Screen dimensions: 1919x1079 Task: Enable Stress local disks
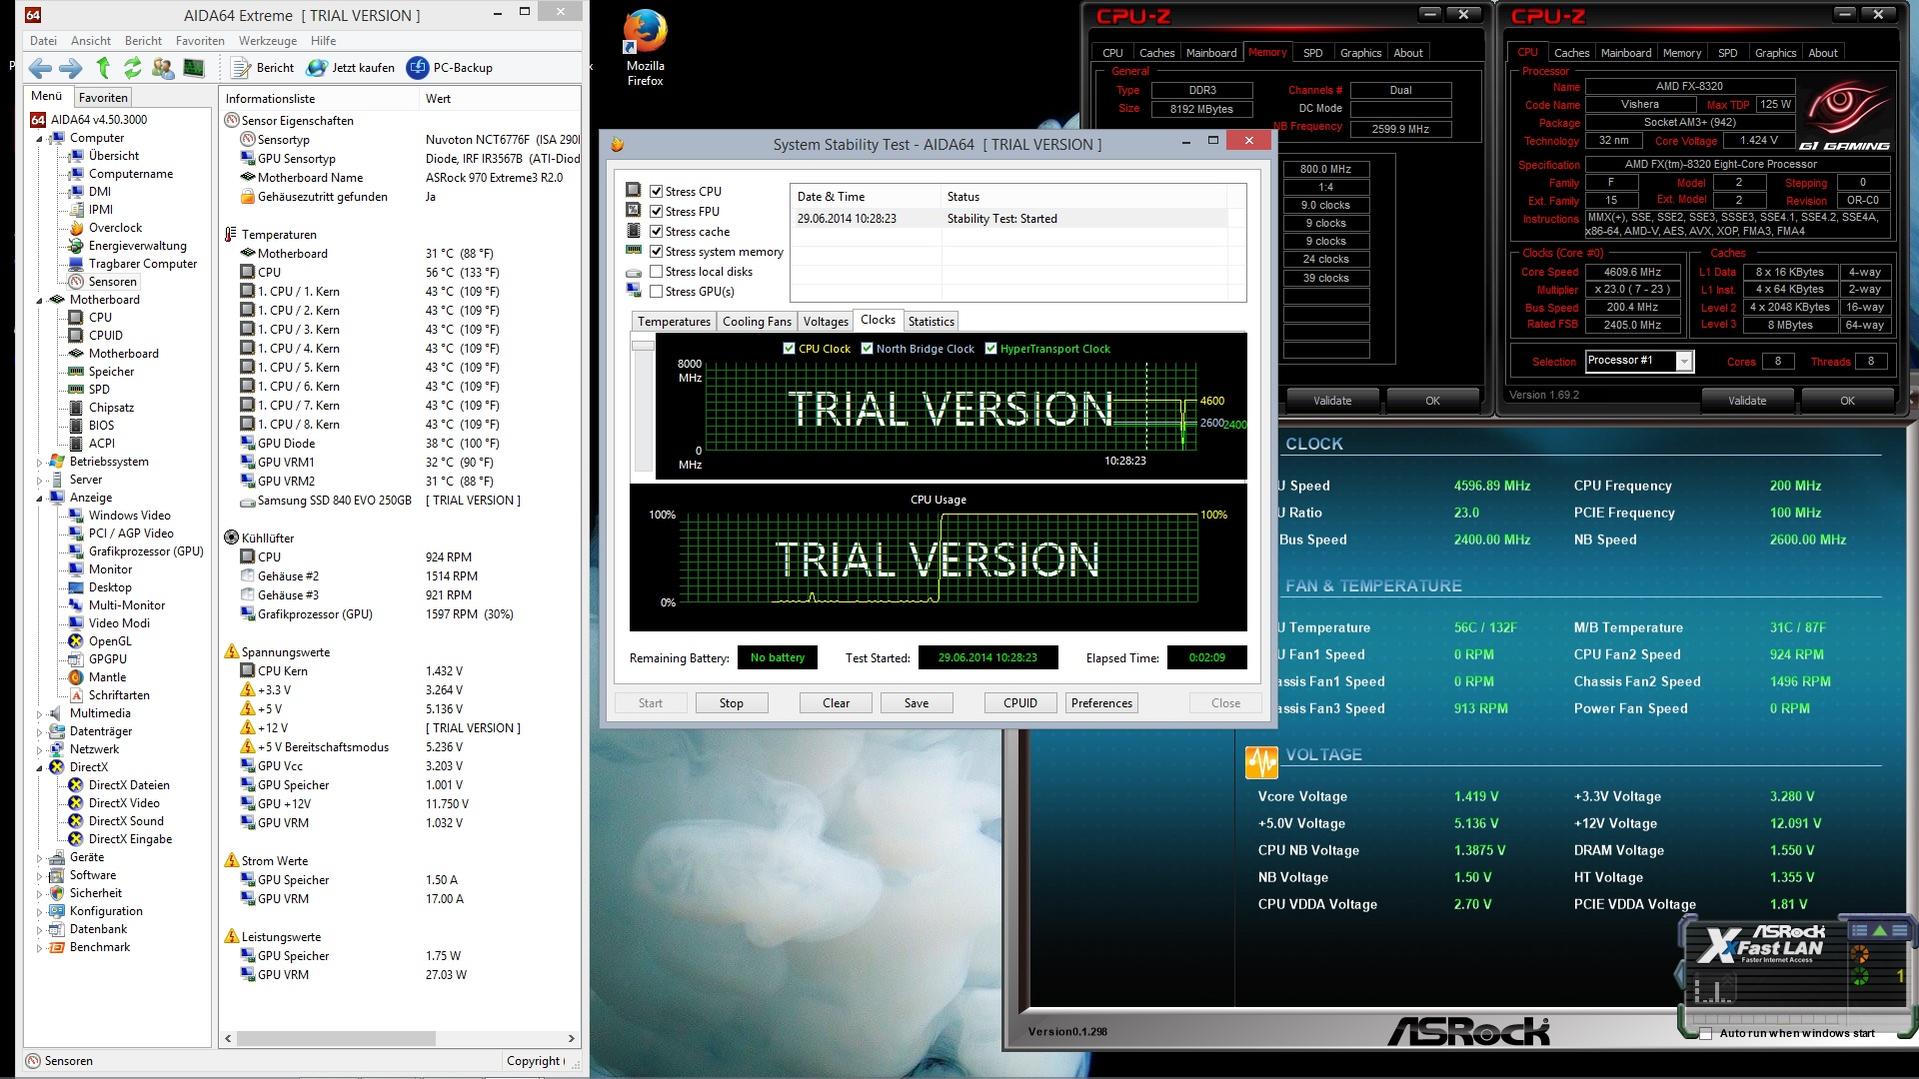[656, 271]
